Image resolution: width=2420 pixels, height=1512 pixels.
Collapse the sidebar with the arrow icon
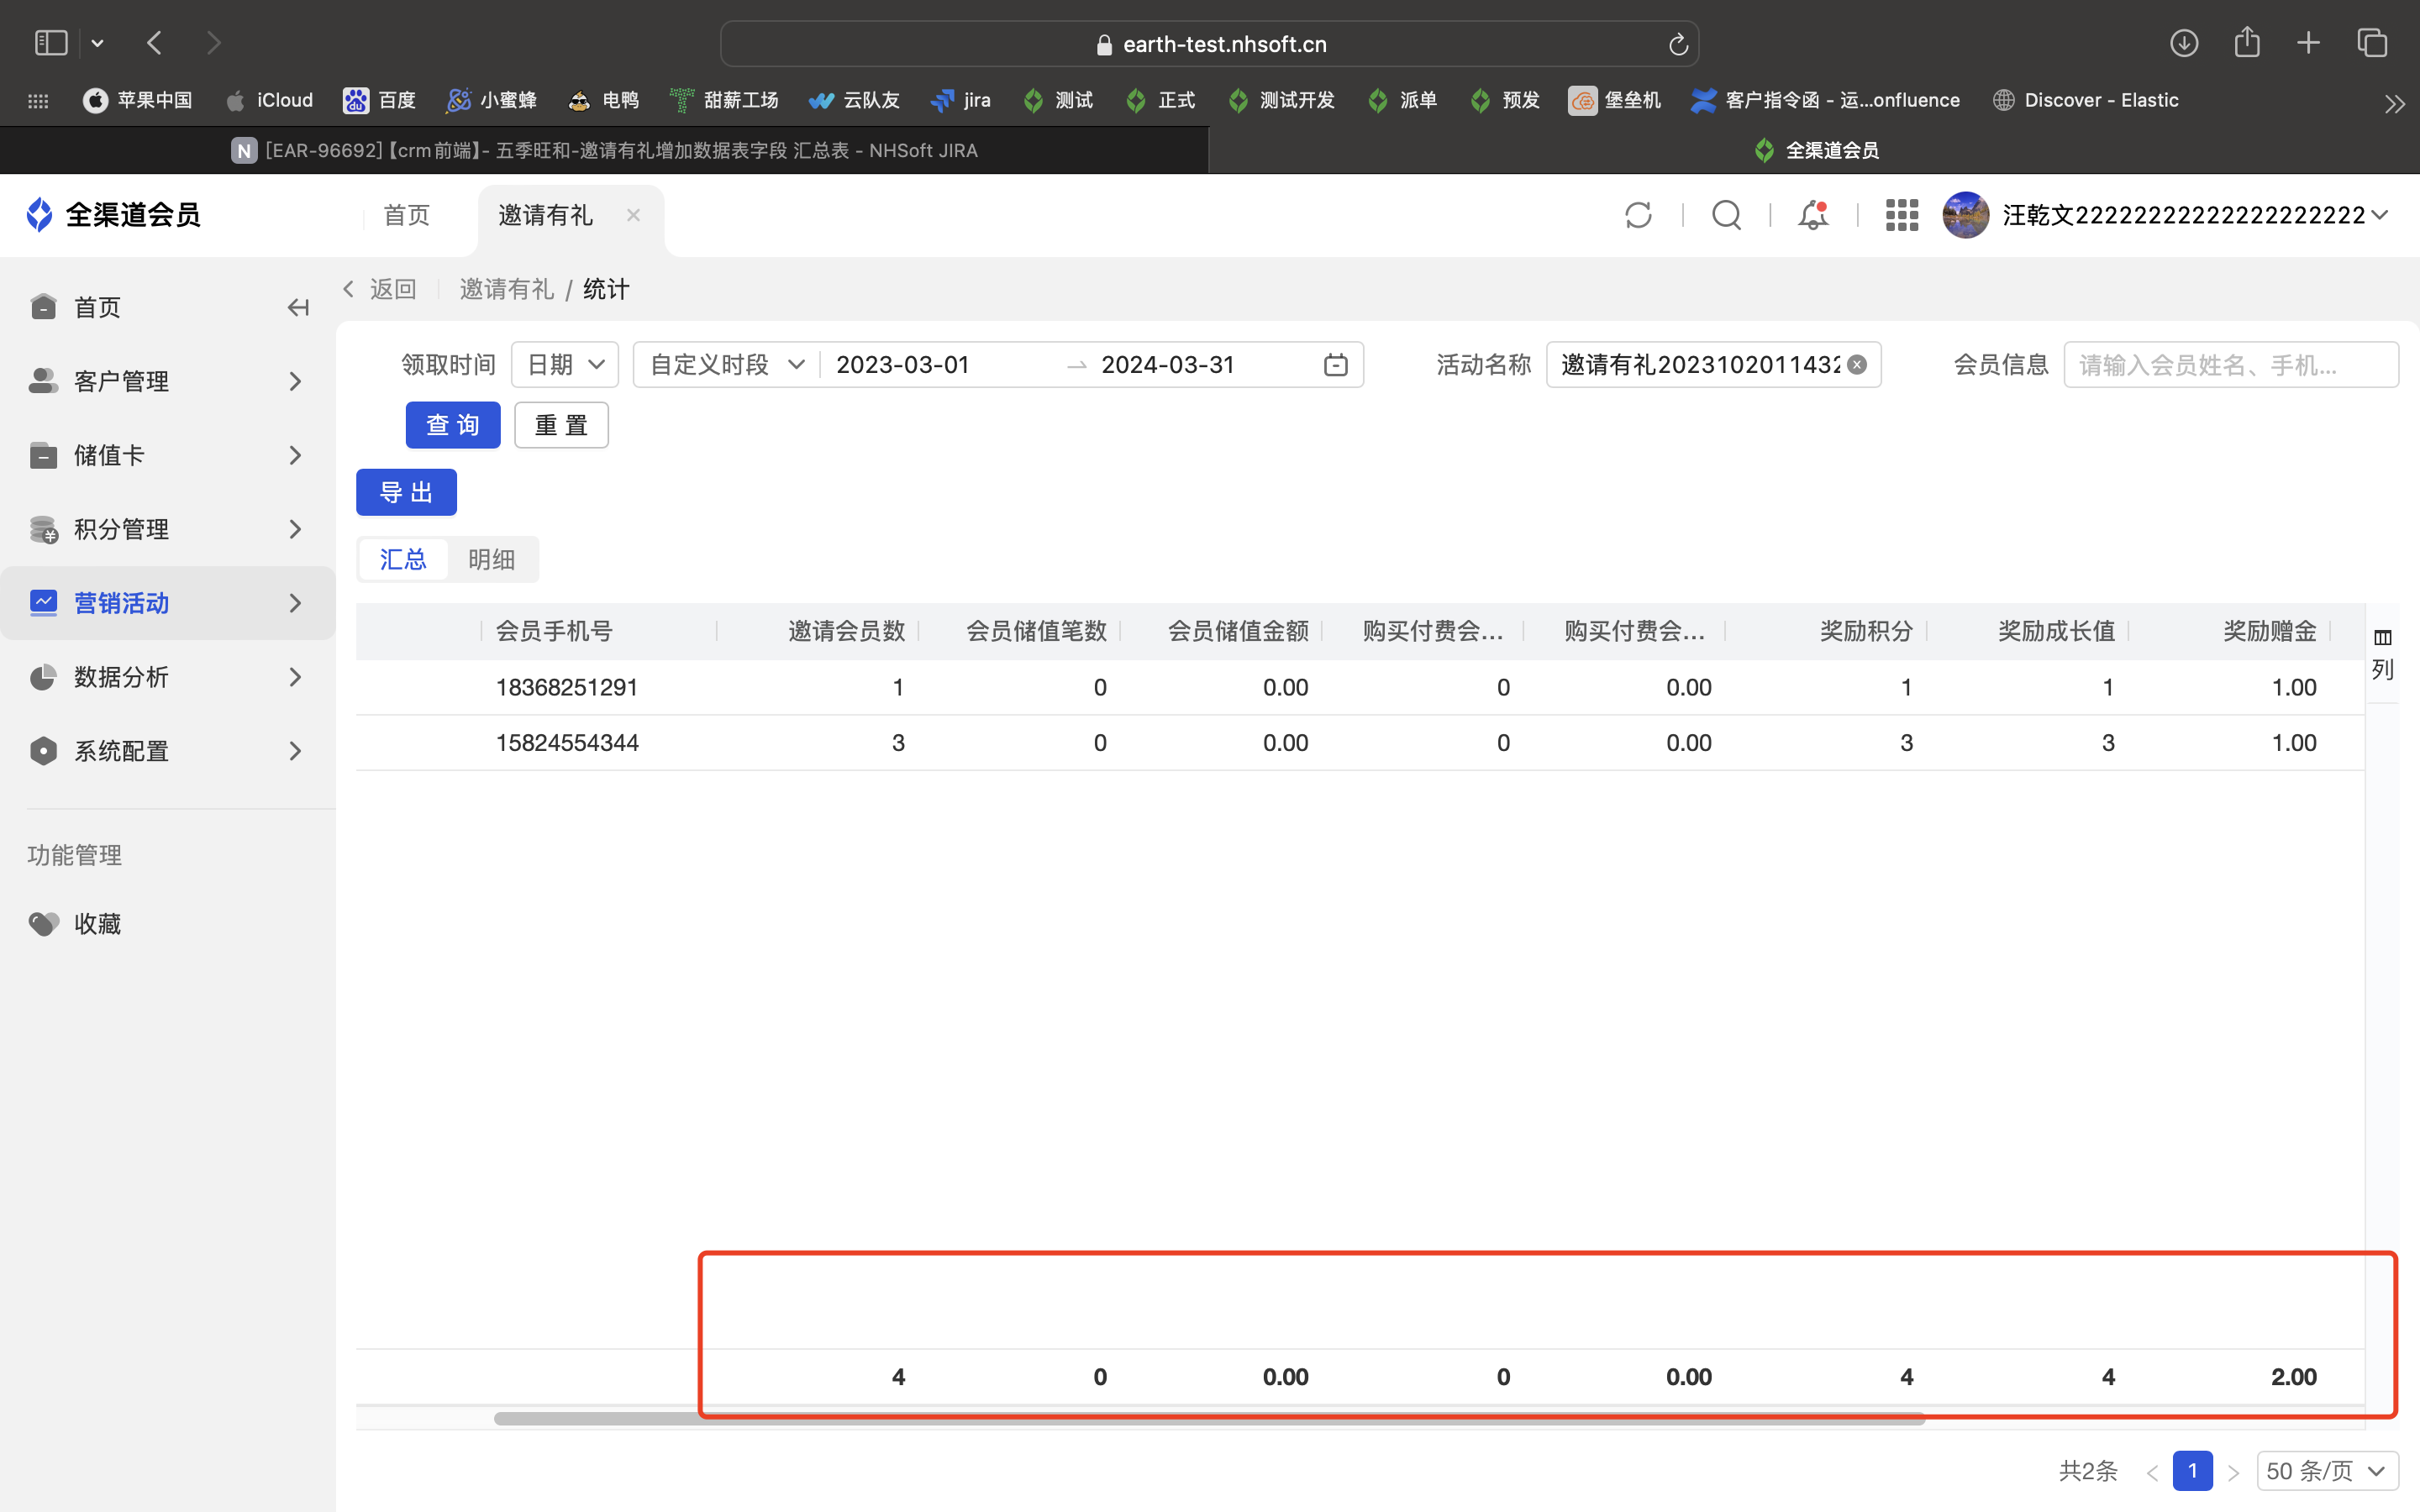click(298, 308)
